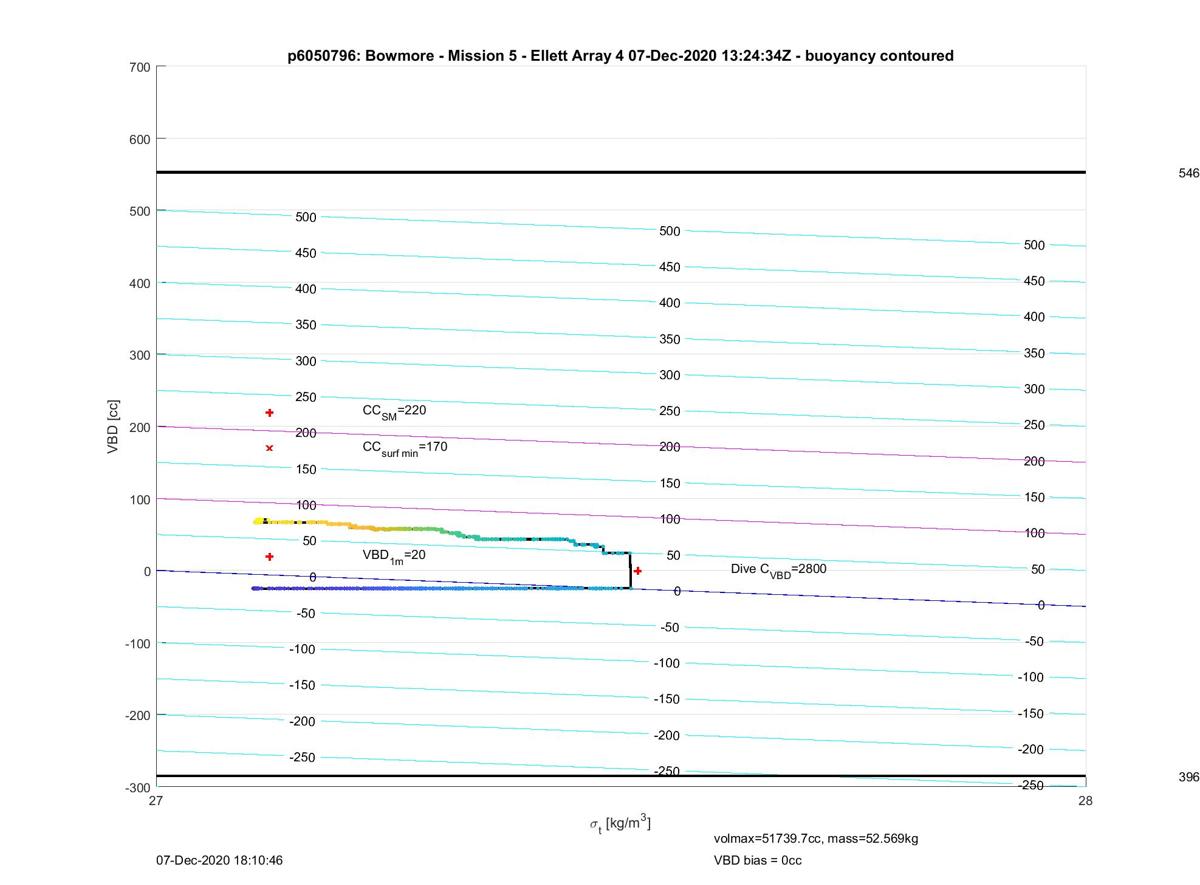Click the CC surf min=170 annotation text
The height and width of the screenshot is (885, 1200).
click(405, 447)
